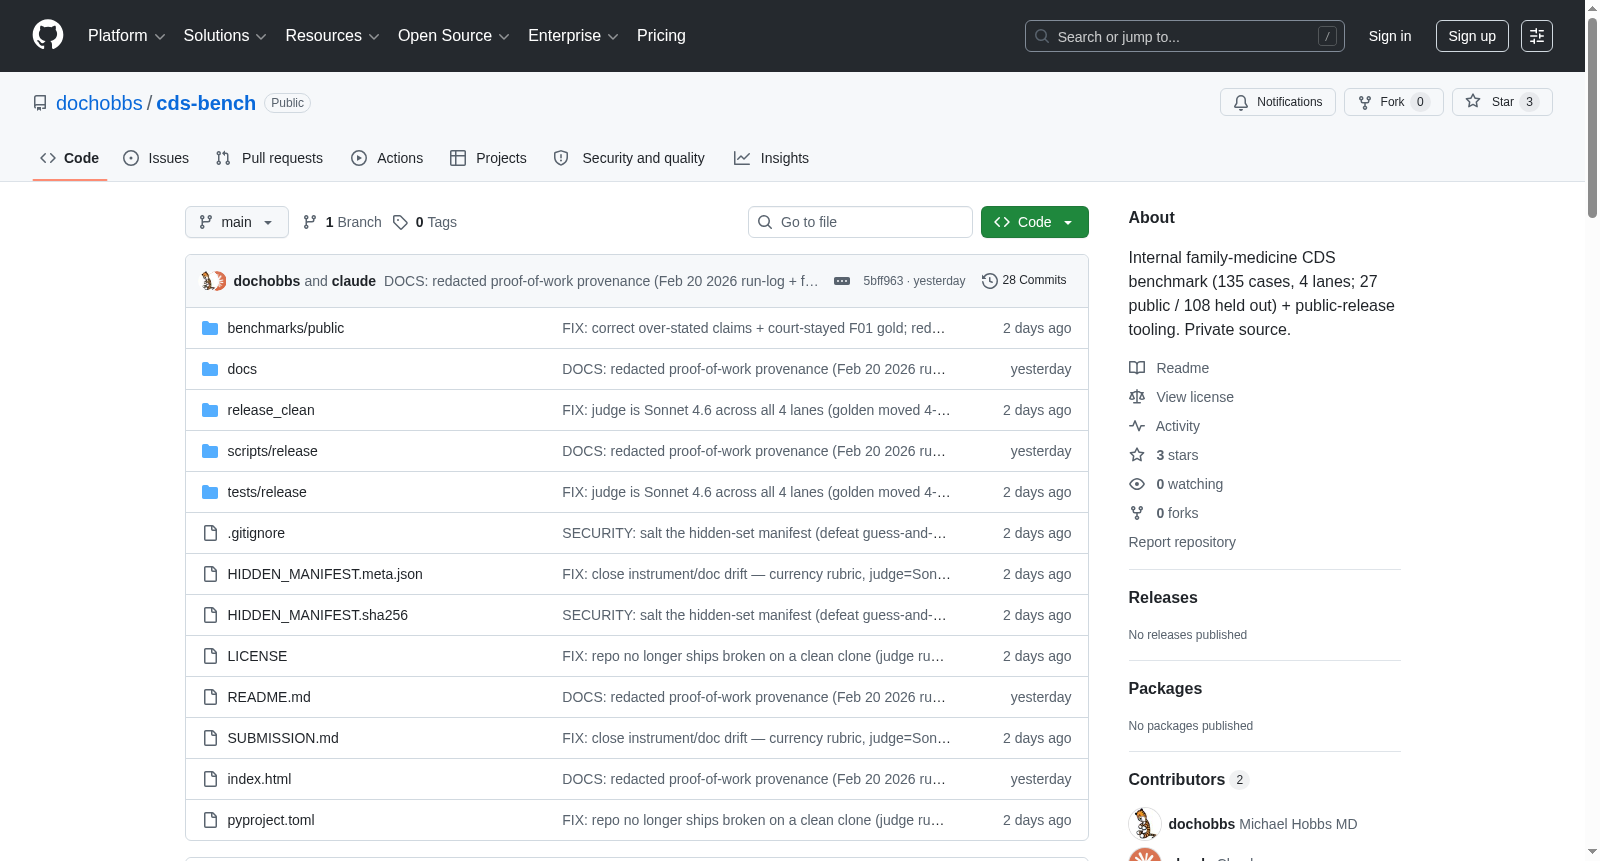Click Report repository link
Image resolution: width=1600 pixels, height=861 pixels.
click(x=1182, y=542)
